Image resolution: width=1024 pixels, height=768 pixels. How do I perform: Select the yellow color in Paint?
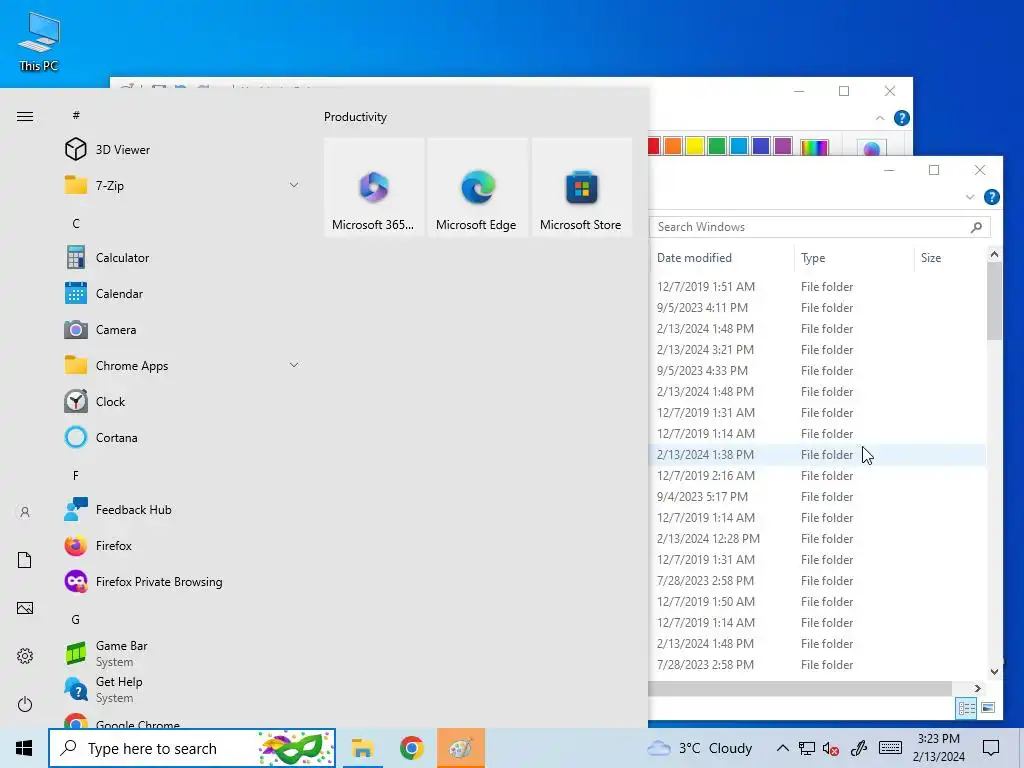pos(695,146)
